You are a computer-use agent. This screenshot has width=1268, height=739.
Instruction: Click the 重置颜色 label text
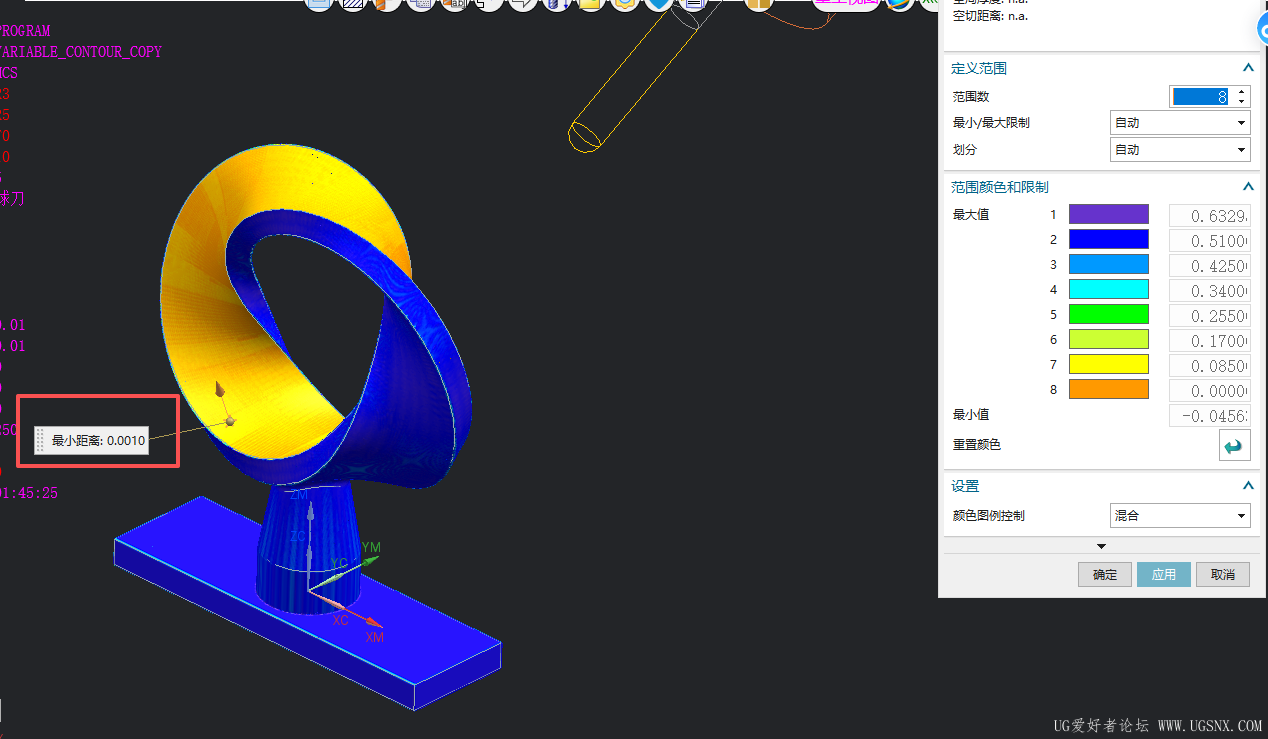point(977,444)
